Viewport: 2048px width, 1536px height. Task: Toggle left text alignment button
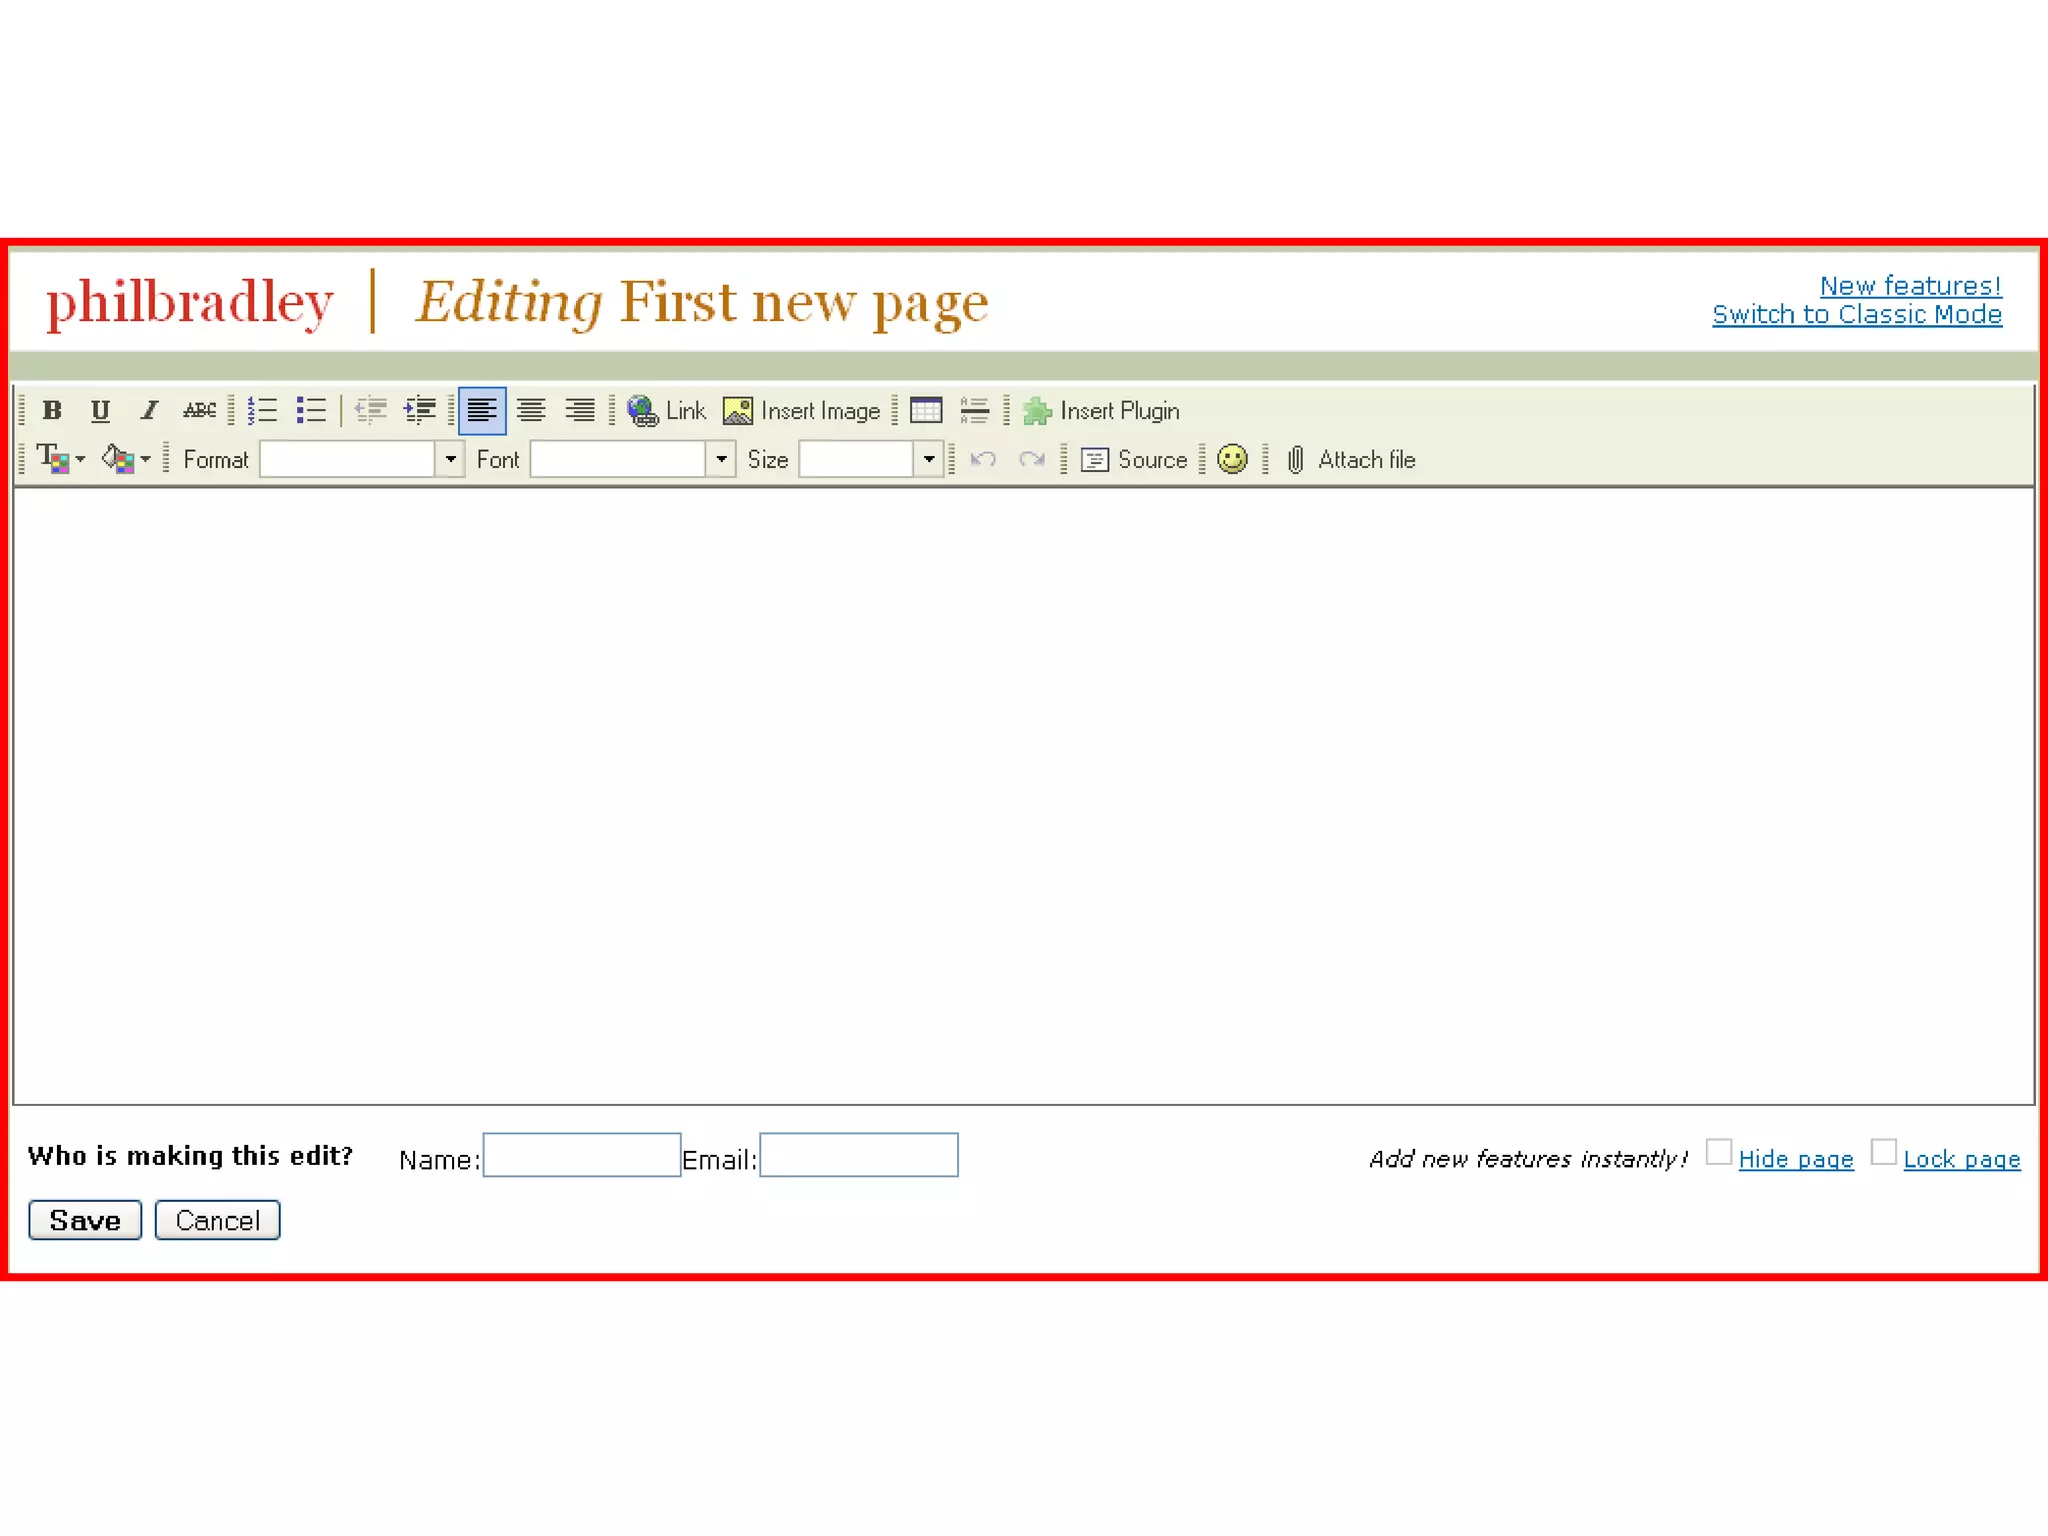482,410
